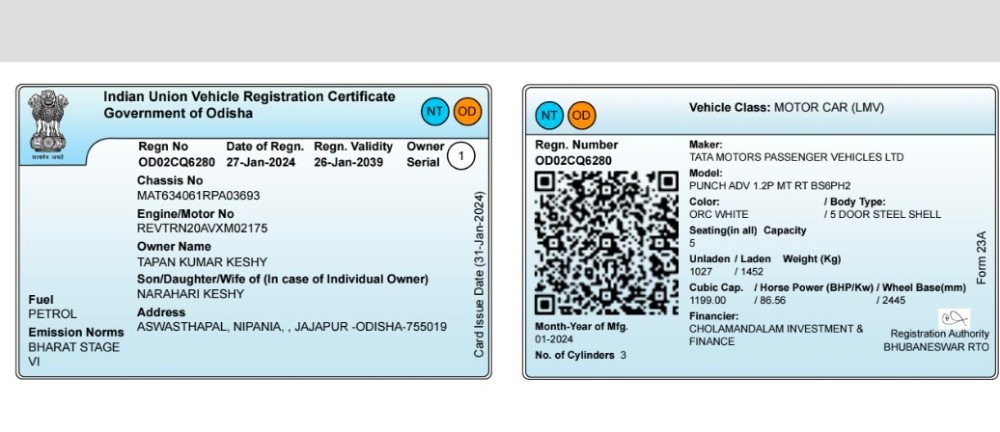Viewport: 1000px width, 432px height.
Task: Click the 'Regn. Validity' label
Action: coord(353,147)
